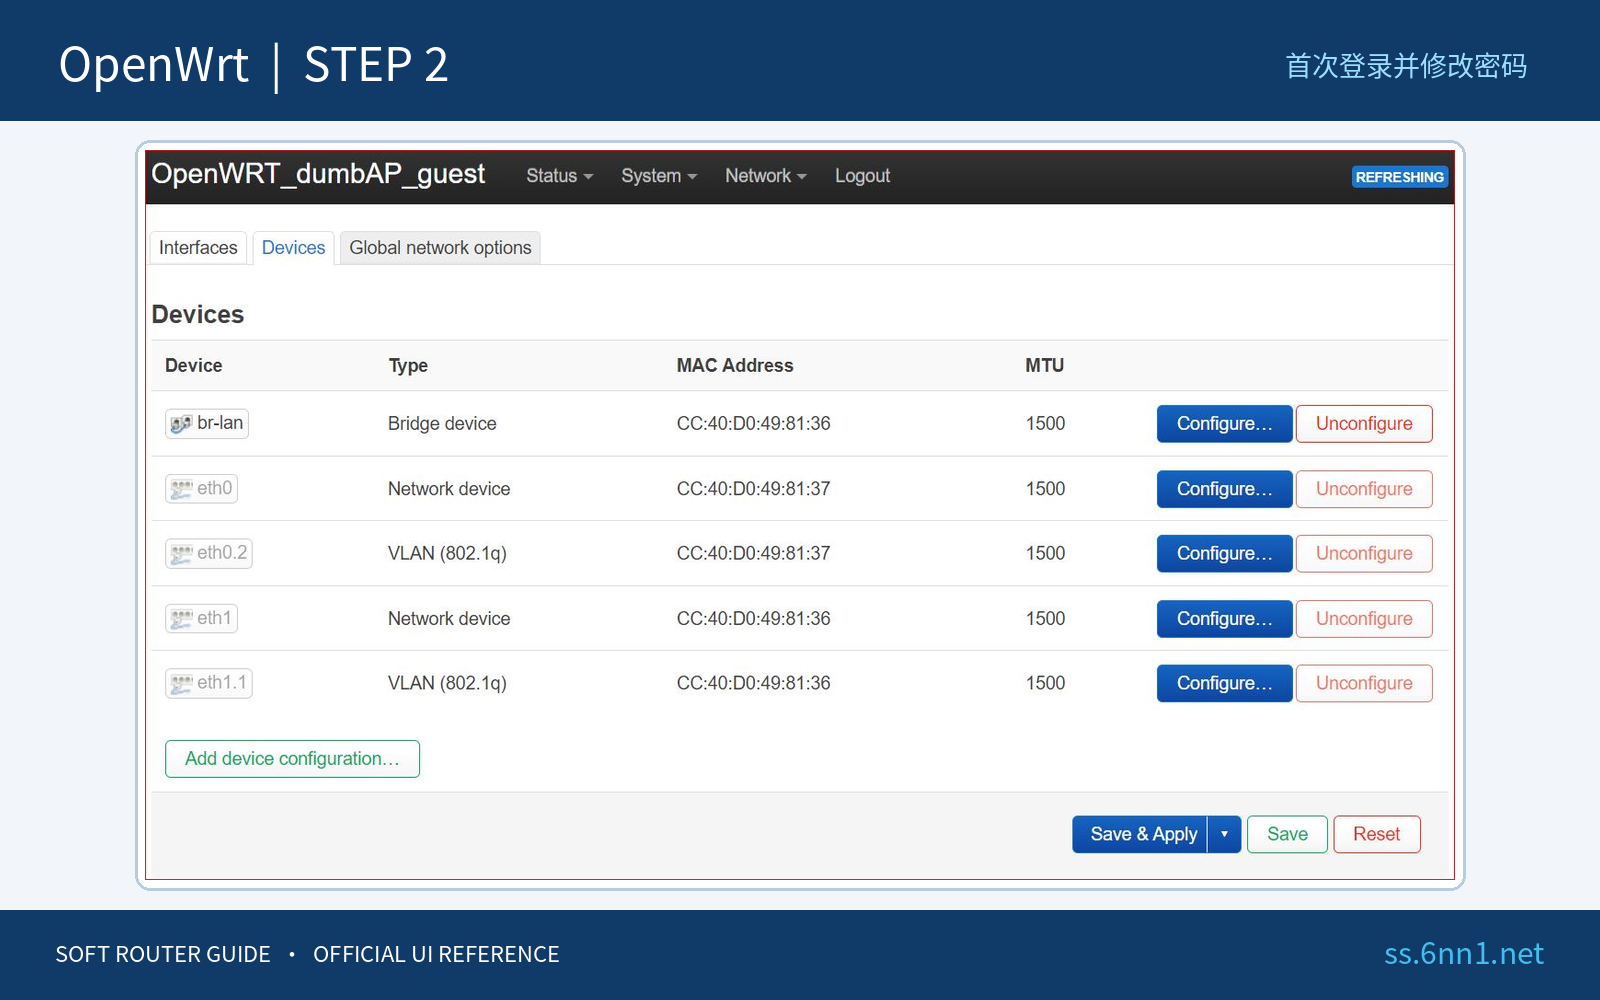Click the eth0 network device icon

point(181,489)
